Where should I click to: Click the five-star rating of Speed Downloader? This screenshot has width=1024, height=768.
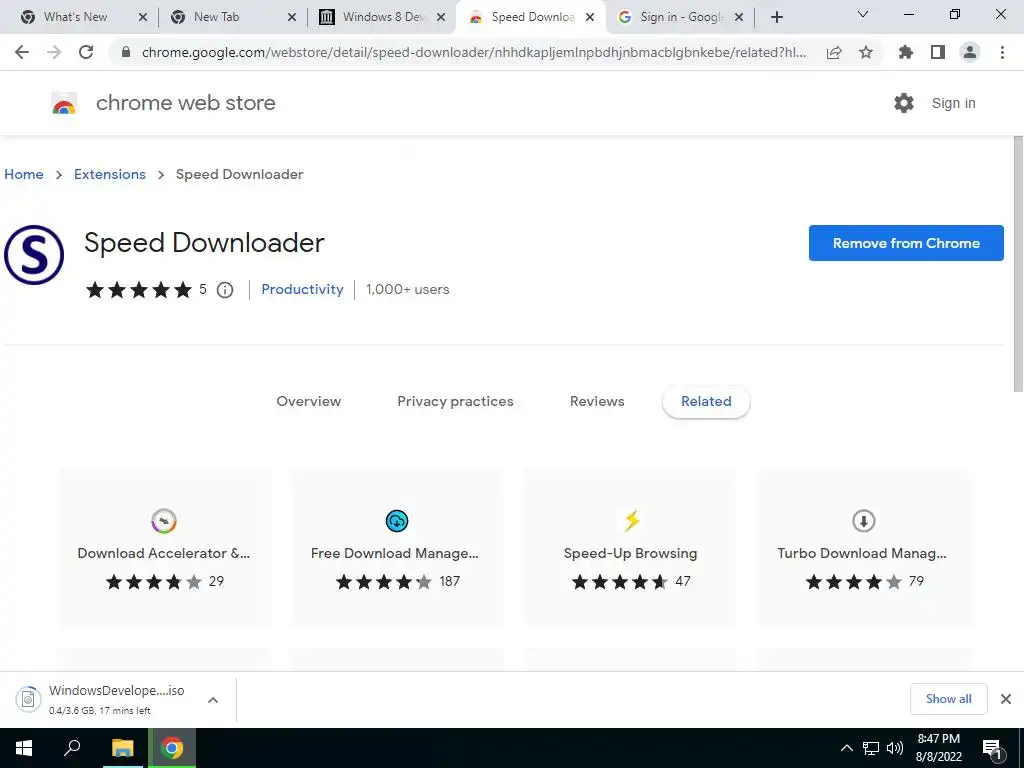point(138,290)
